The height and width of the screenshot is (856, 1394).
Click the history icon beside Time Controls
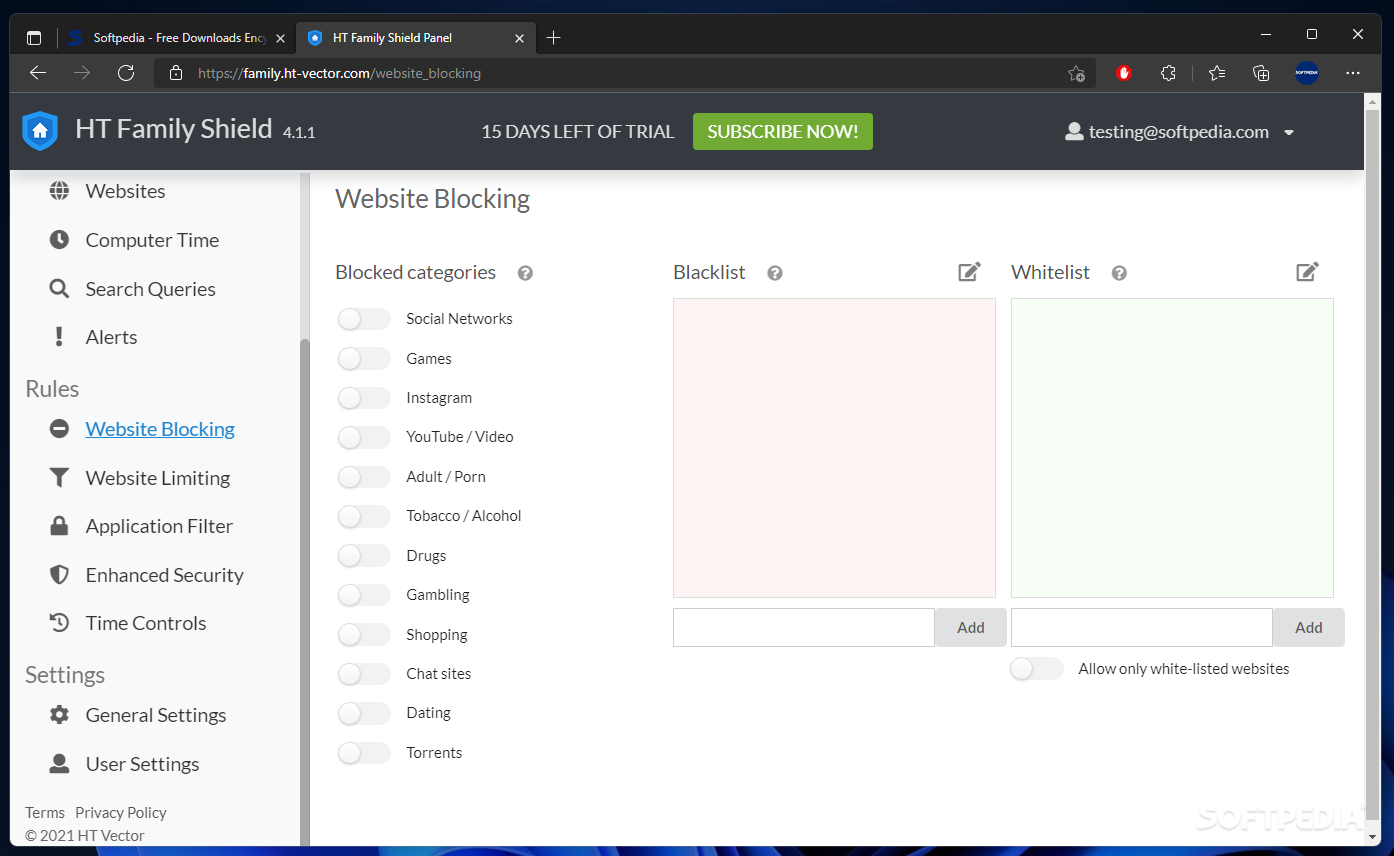pyautogui.click(x=59, y=623)
